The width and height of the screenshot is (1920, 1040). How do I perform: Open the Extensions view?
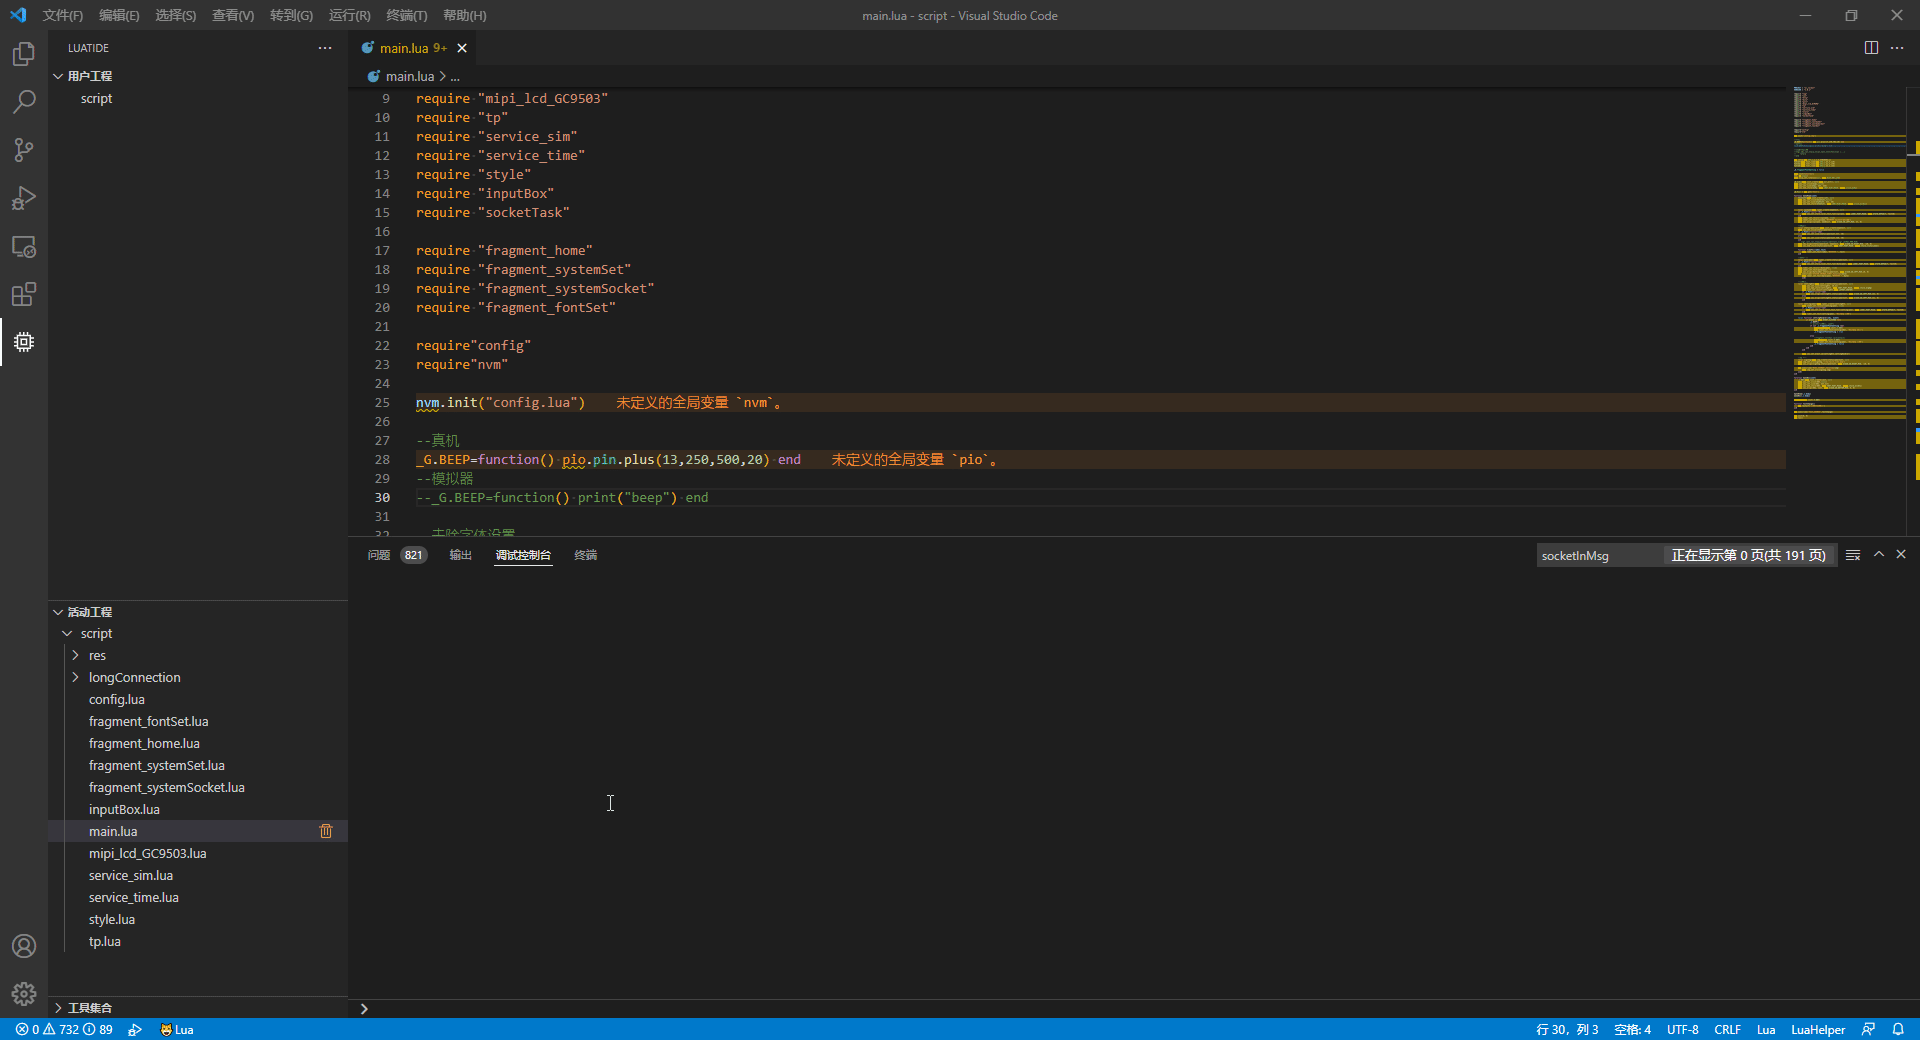point(24,294)
